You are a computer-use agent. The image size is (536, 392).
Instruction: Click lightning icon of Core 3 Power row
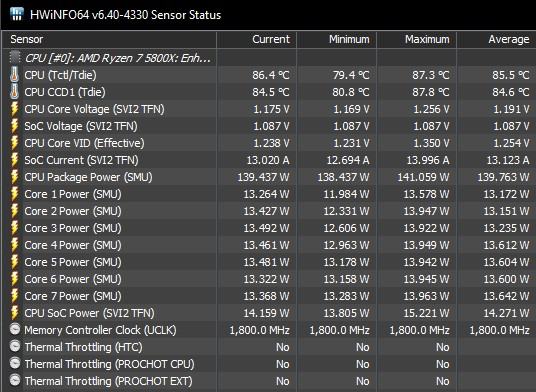pyautogui.click(x=14, y=228)
